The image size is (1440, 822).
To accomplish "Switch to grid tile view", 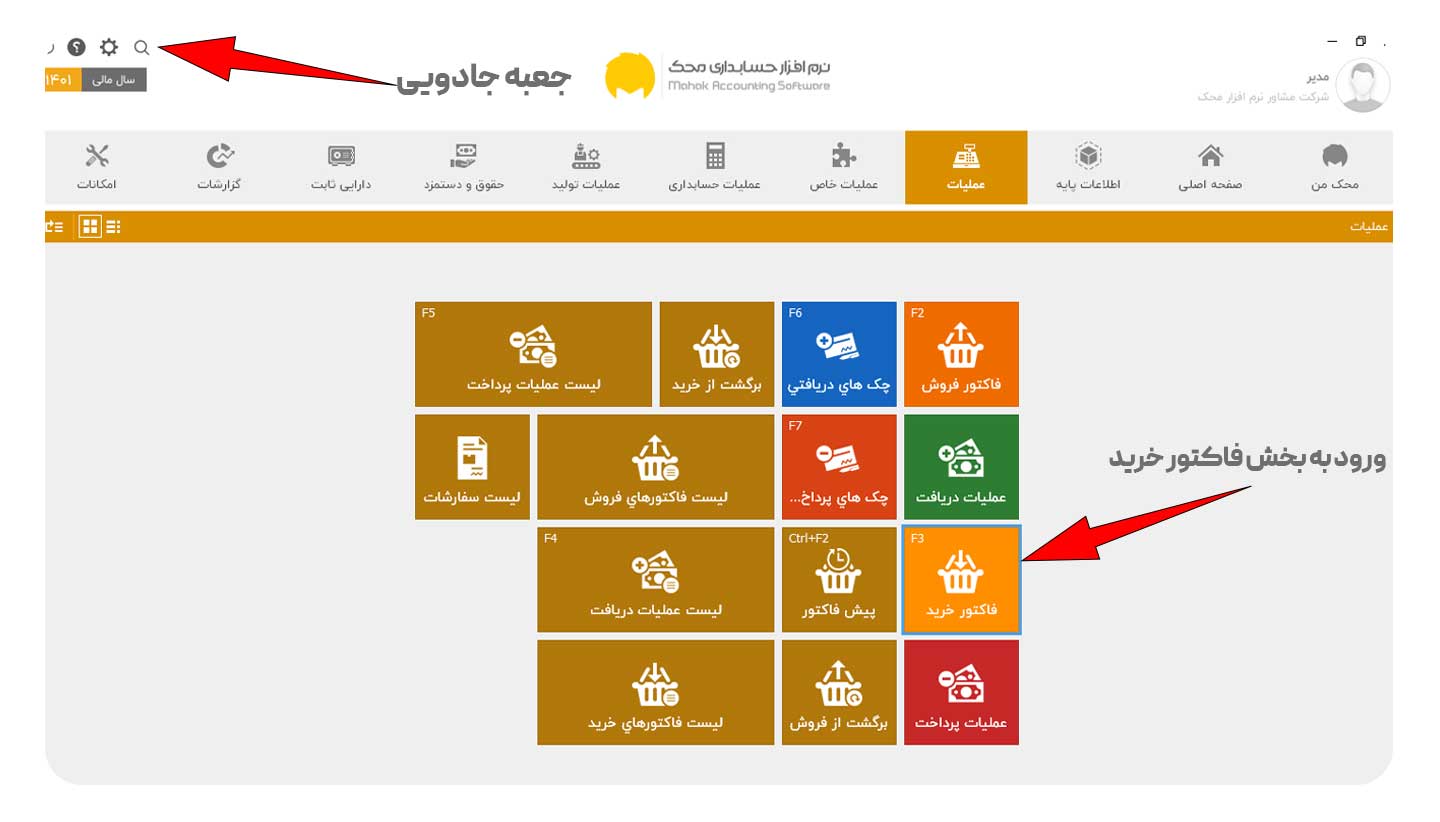I will (90, 227).
